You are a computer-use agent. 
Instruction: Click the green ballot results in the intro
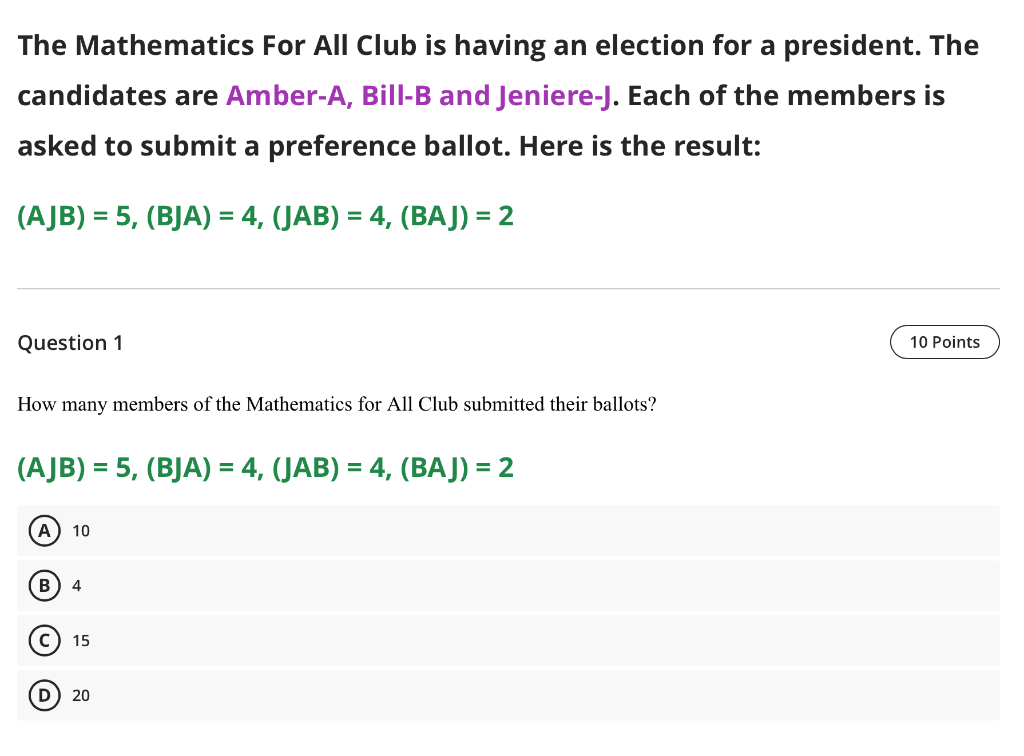click(265, 215)
